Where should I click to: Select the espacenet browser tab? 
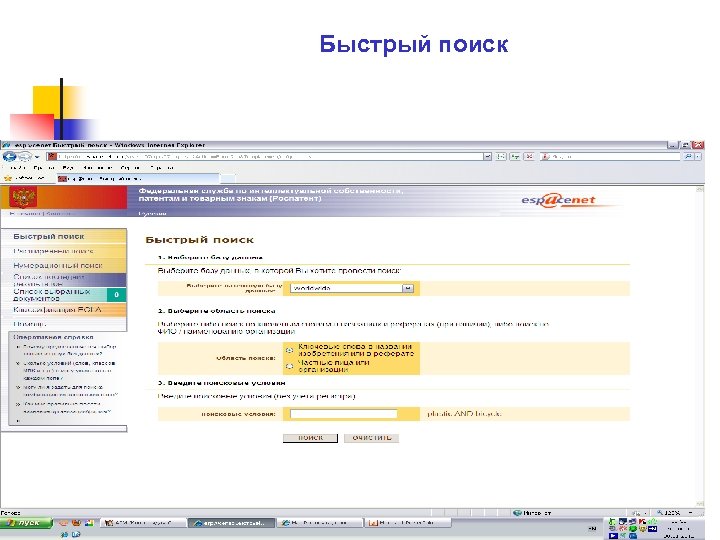click(138, 178)
